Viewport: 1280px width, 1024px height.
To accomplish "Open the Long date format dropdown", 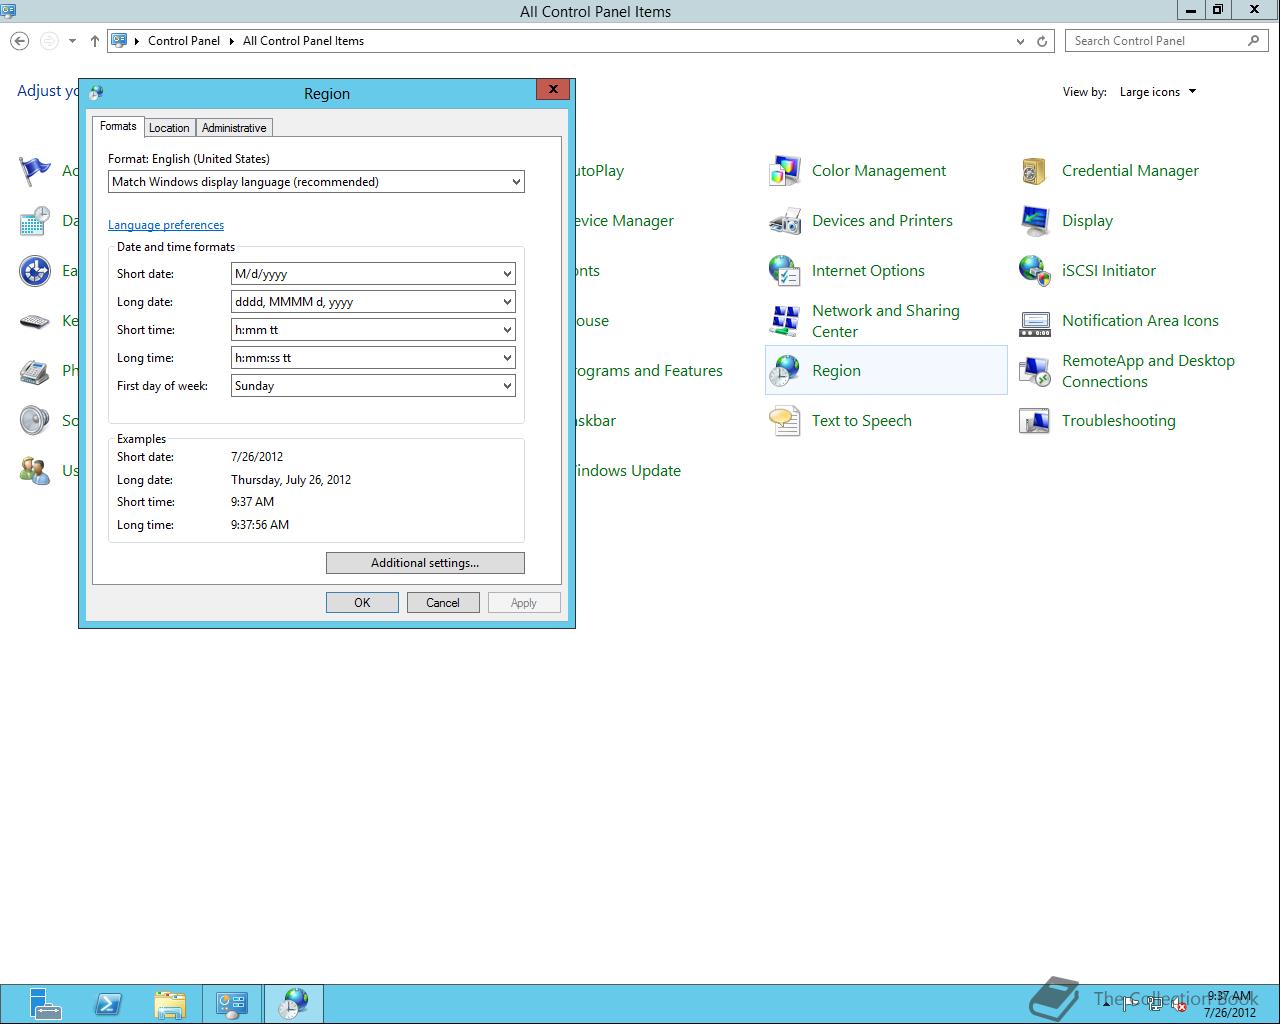I will [x=373, y=302].
